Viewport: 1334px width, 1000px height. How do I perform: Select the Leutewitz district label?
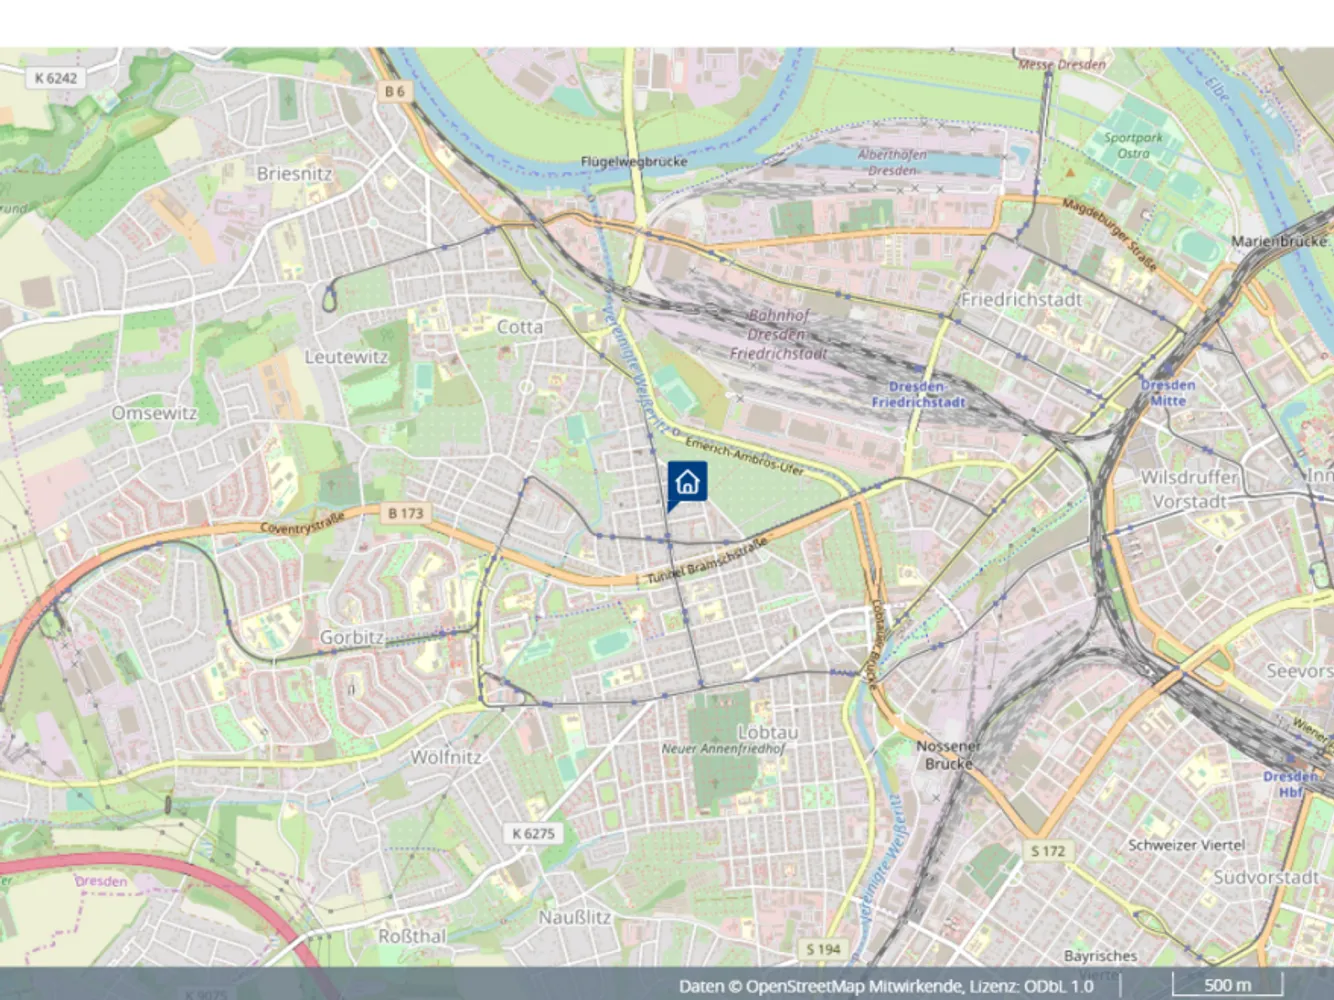(346, 357)
